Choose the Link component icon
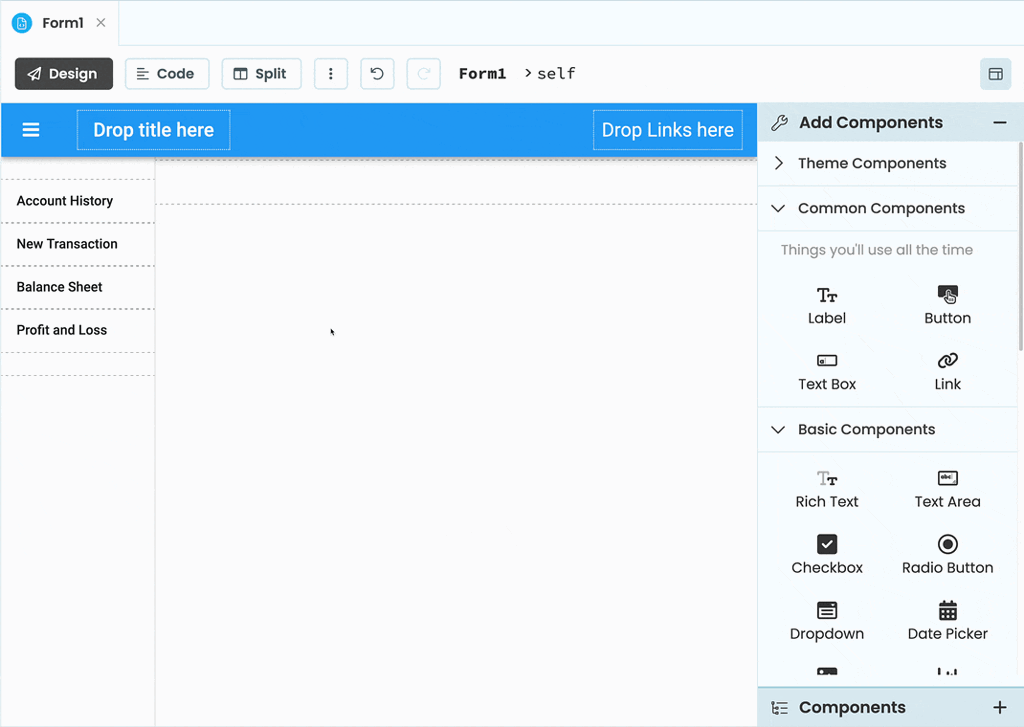 pos(947,362)
